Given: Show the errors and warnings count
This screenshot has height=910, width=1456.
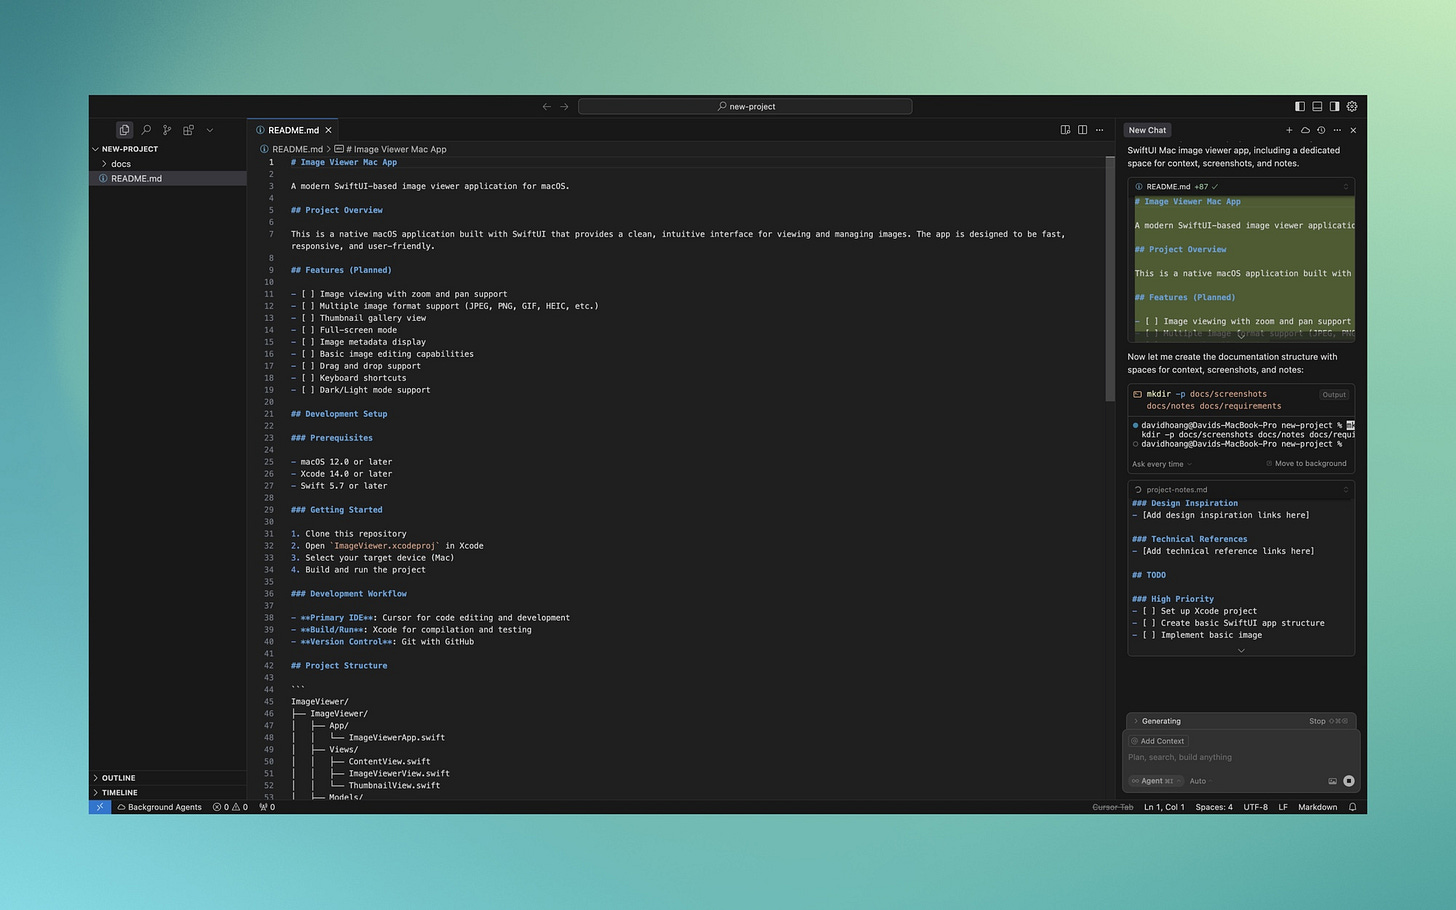Looking at the screenshot, I should coord(230,807).
